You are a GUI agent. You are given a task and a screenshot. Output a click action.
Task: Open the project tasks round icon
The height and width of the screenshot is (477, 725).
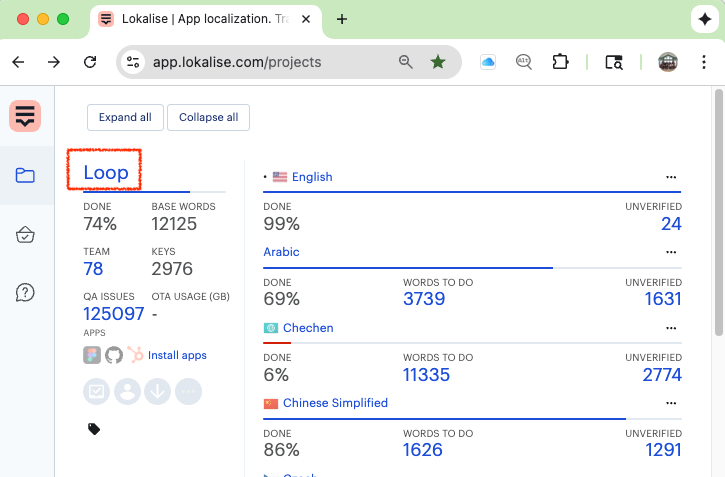[97, 391]
